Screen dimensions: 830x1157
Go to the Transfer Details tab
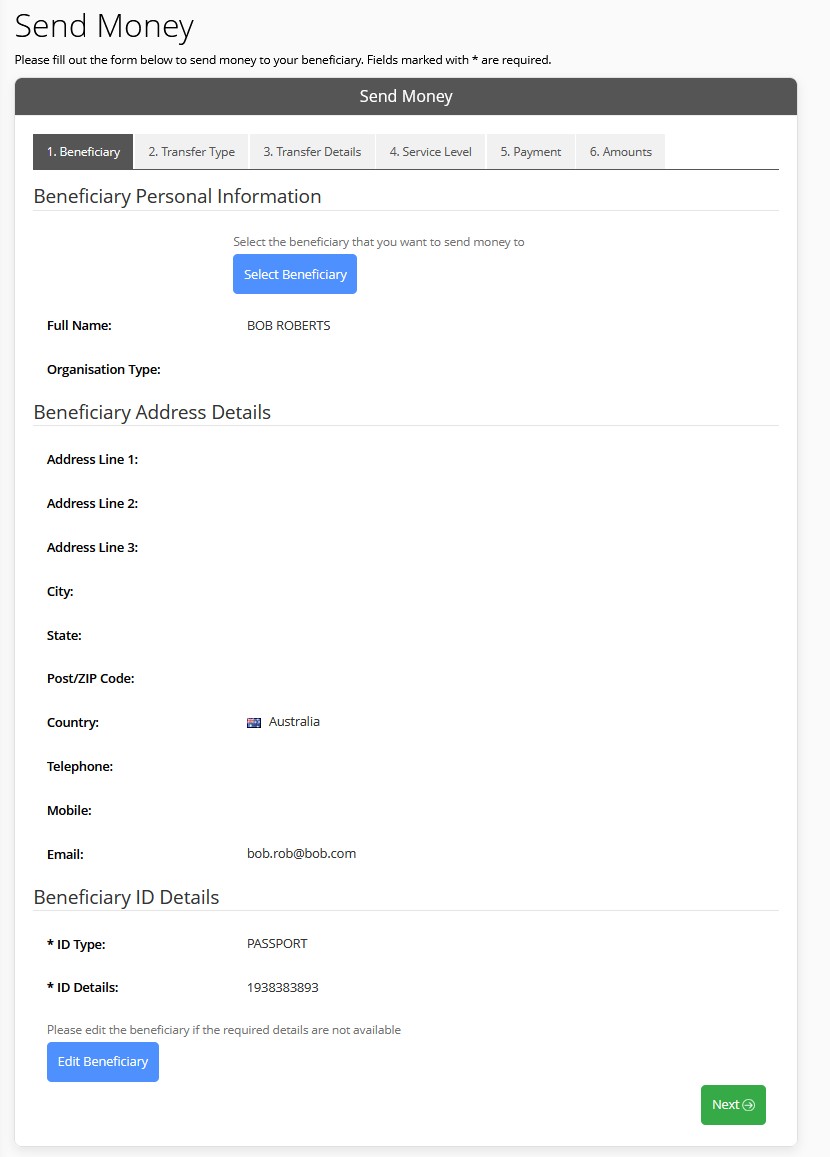click(312, 151)
